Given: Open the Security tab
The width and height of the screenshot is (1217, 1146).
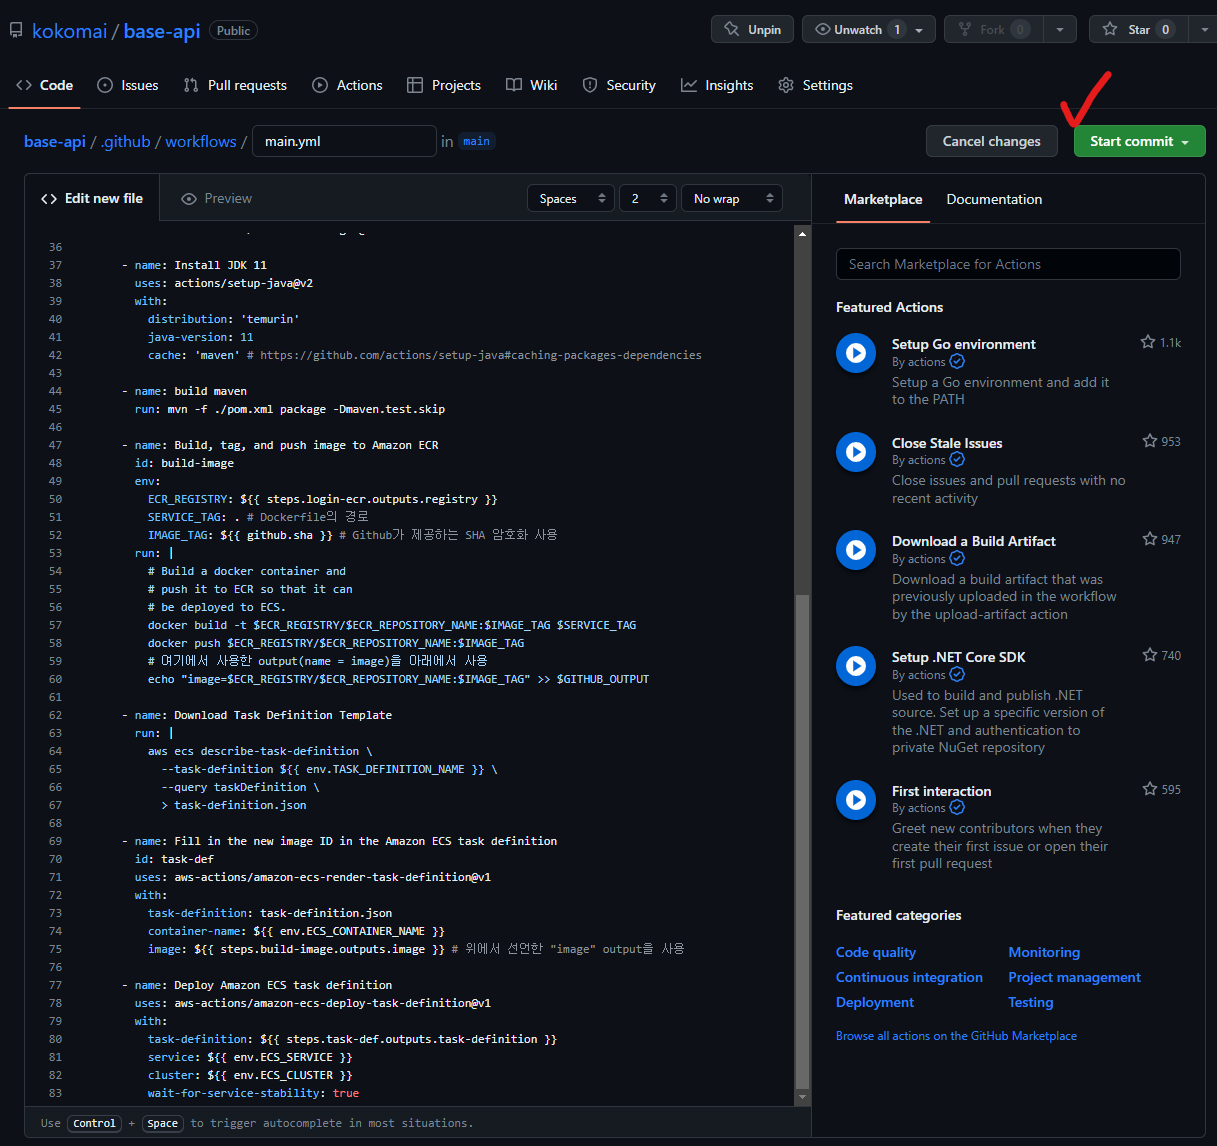Looking at the screenshot, I should [619, 85].
